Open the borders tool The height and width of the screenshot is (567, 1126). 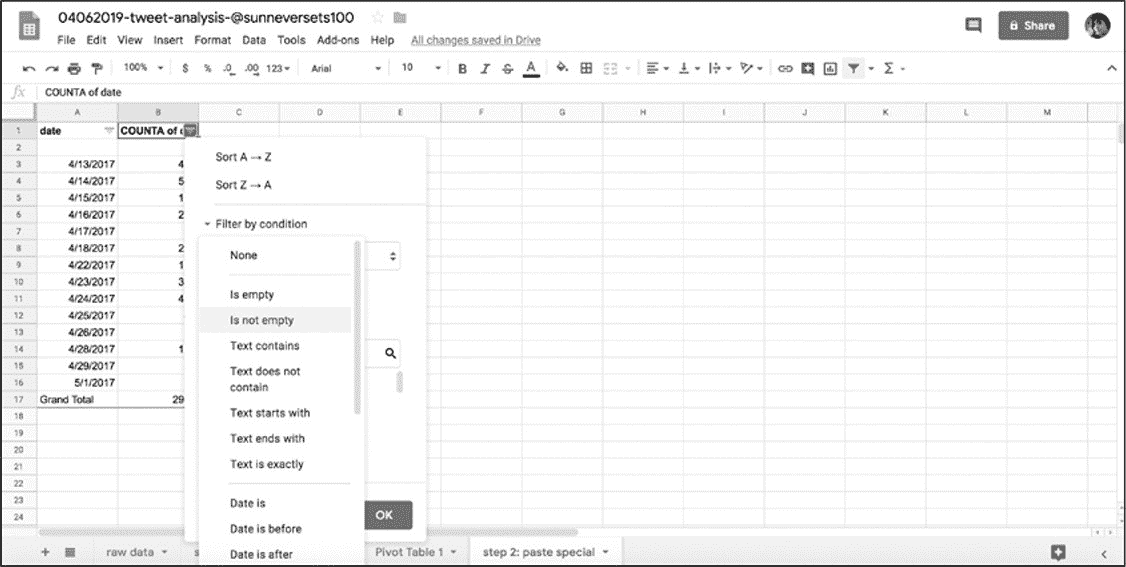click(x=586, y=68)
